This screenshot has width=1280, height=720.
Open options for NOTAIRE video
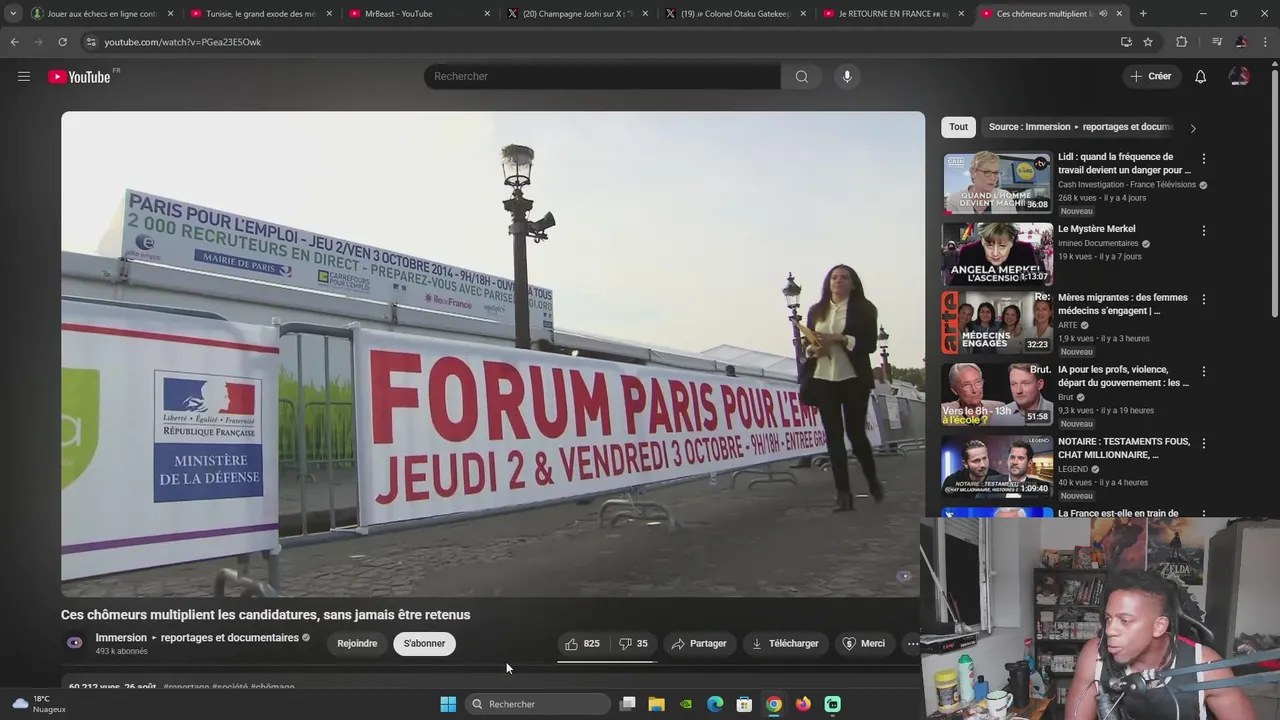click(1203, 443)
